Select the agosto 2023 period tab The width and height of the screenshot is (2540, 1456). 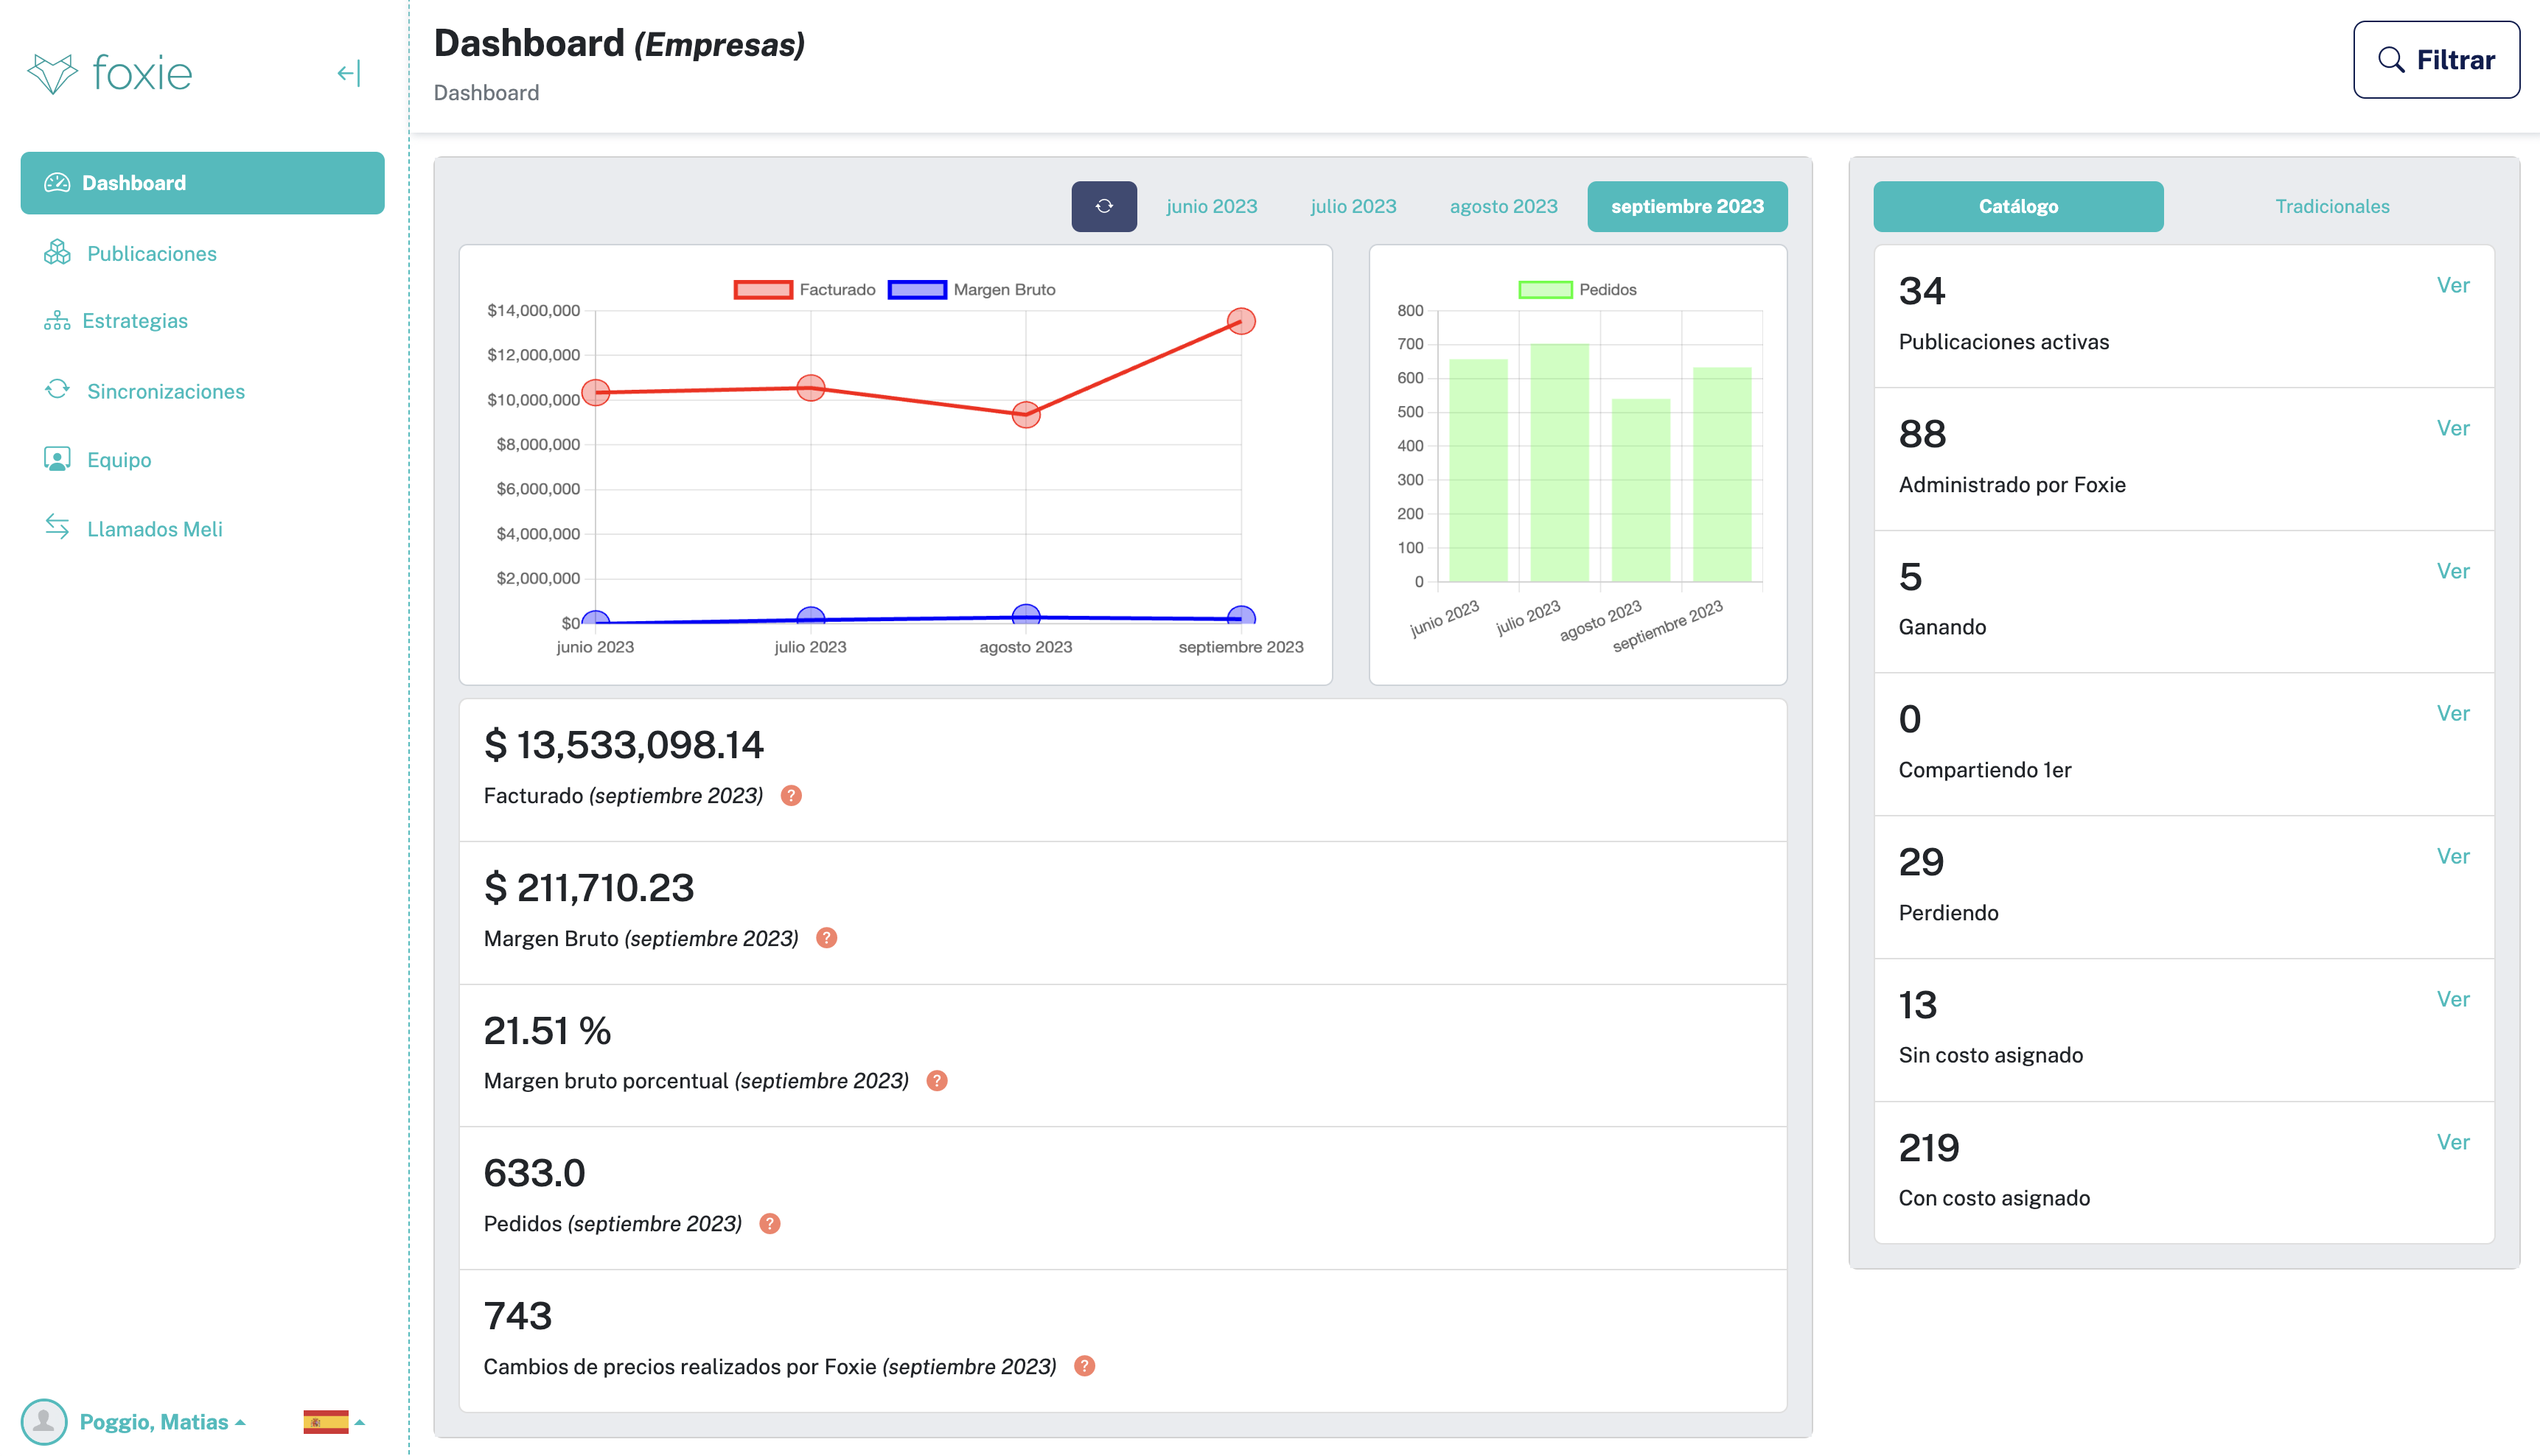(x=1503, y=206)
